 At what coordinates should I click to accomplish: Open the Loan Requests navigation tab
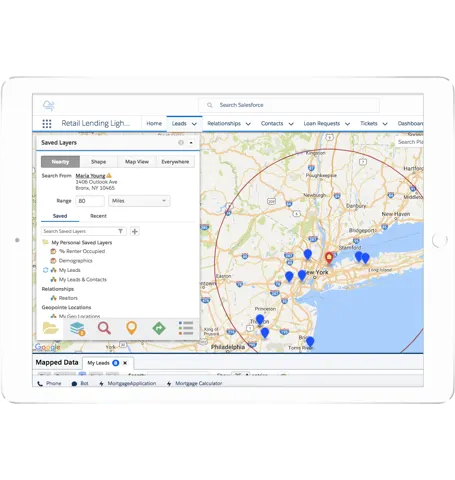[x=322, y=124]
